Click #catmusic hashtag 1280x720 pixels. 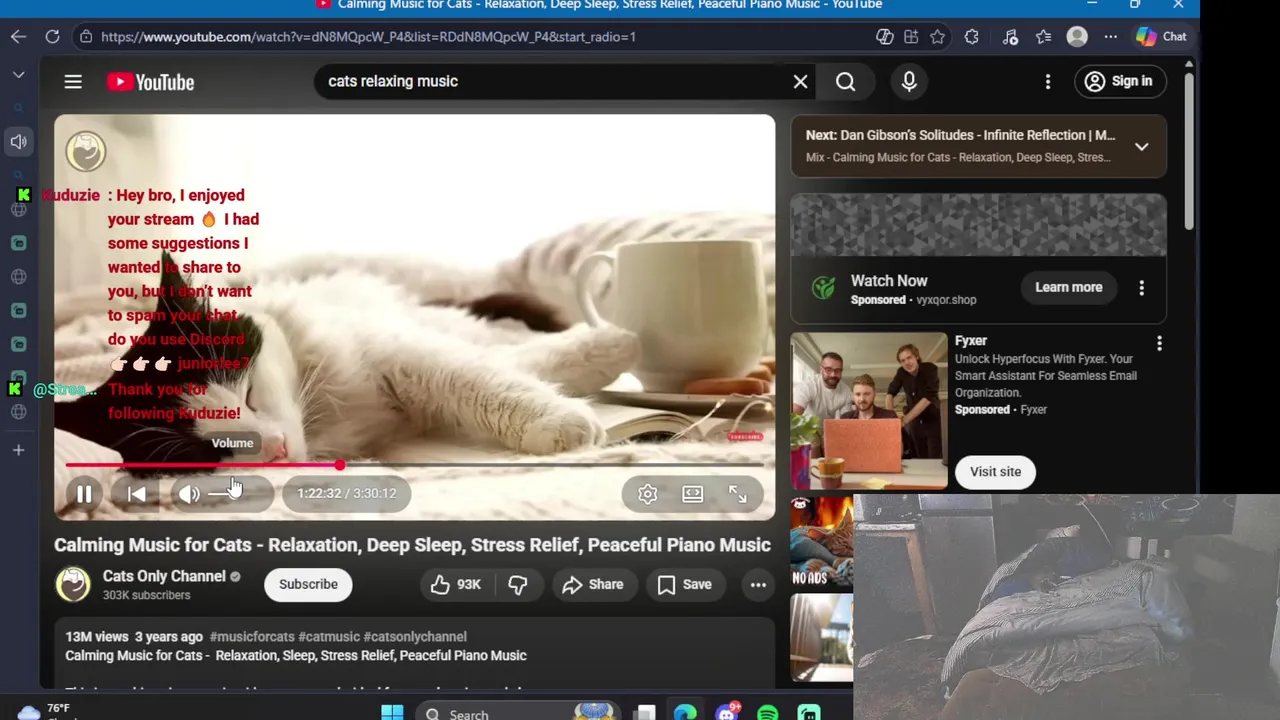point(329,637)
